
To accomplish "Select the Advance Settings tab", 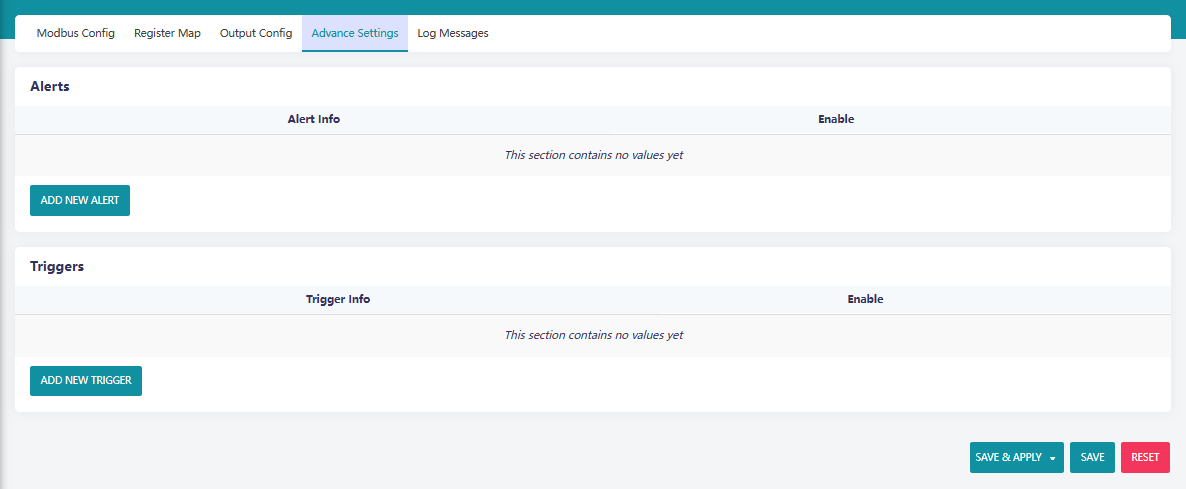I will (x=355, y=33).
